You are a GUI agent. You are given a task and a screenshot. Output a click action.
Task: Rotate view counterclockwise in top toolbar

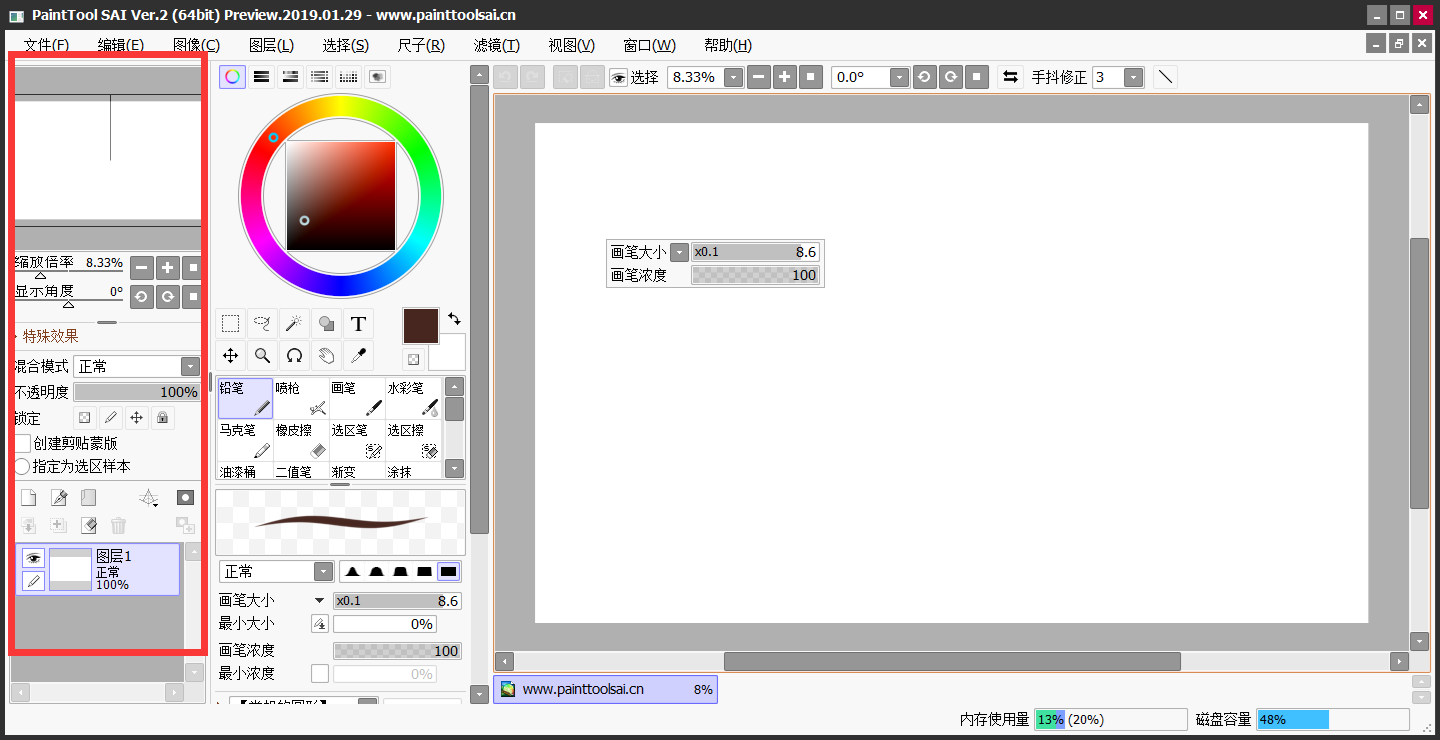point(925,77)
